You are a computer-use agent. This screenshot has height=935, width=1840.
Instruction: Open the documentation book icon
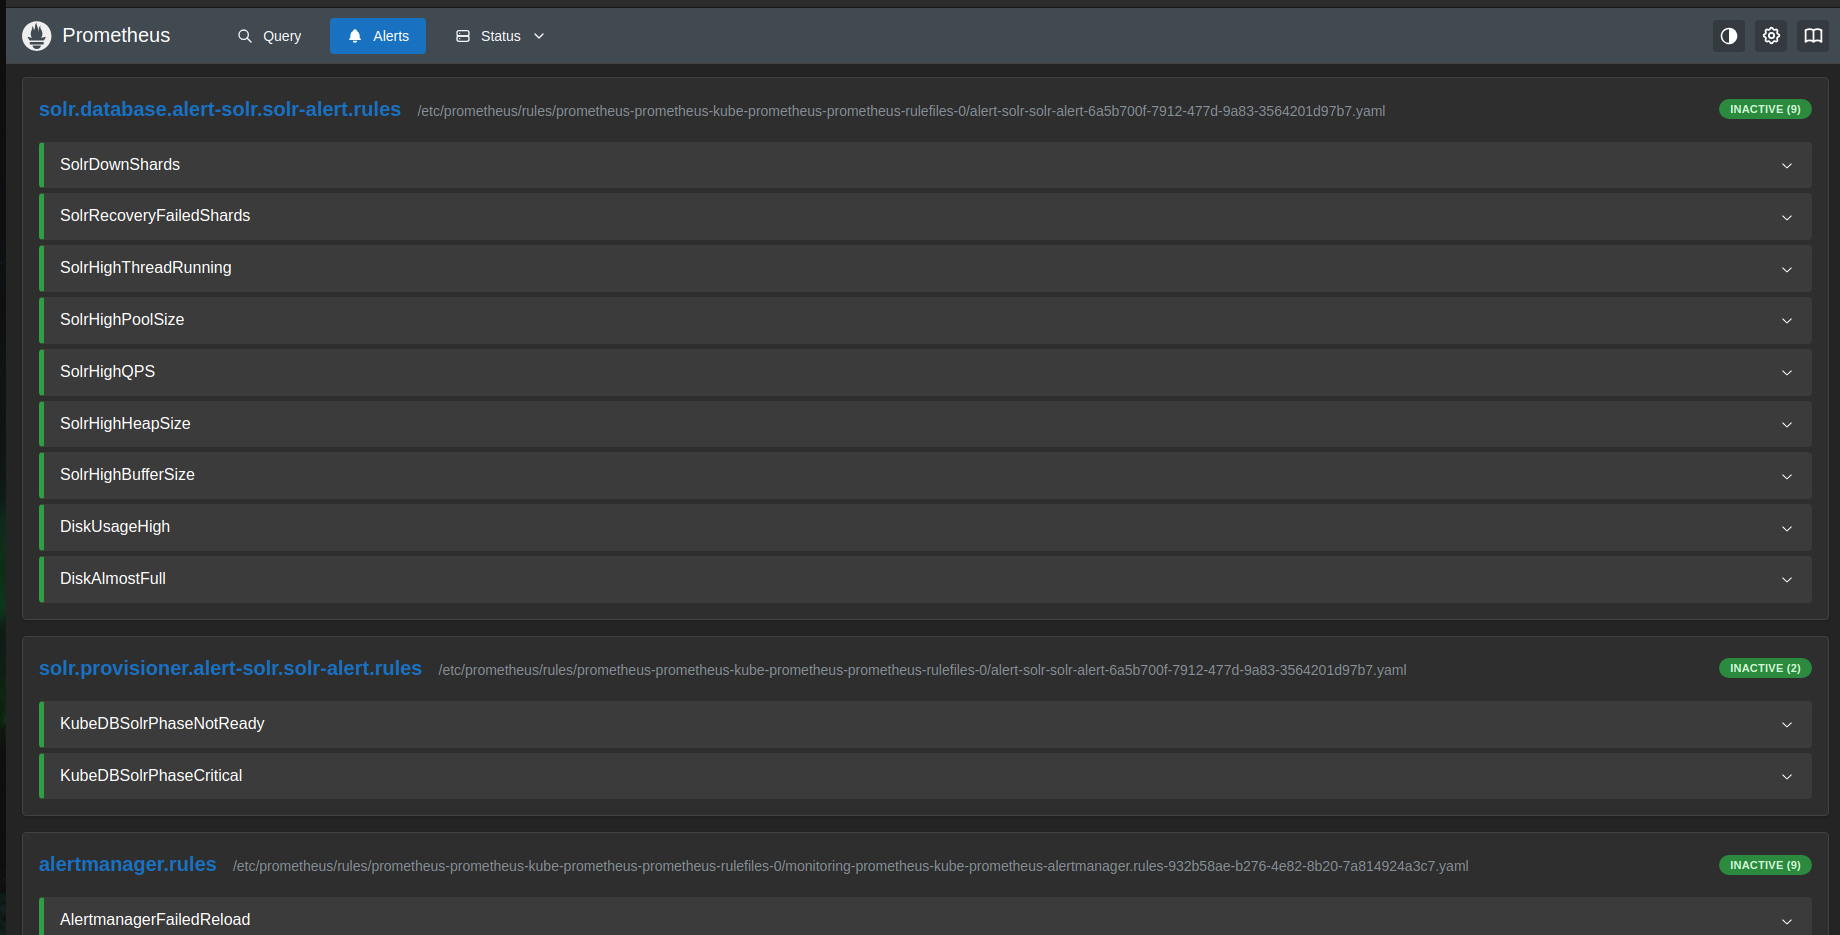(1813, 36)
